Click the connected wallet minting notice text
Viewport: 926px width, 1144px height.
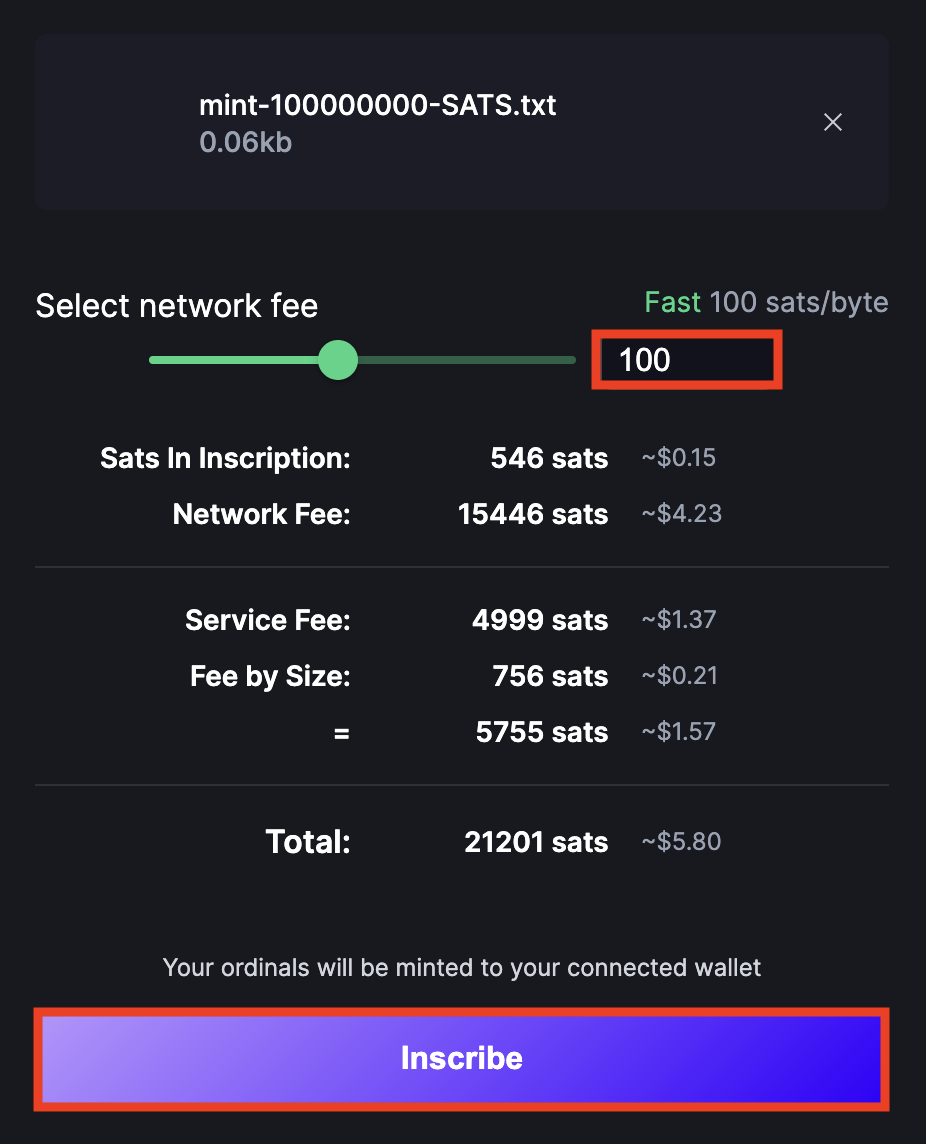(462, 968)
